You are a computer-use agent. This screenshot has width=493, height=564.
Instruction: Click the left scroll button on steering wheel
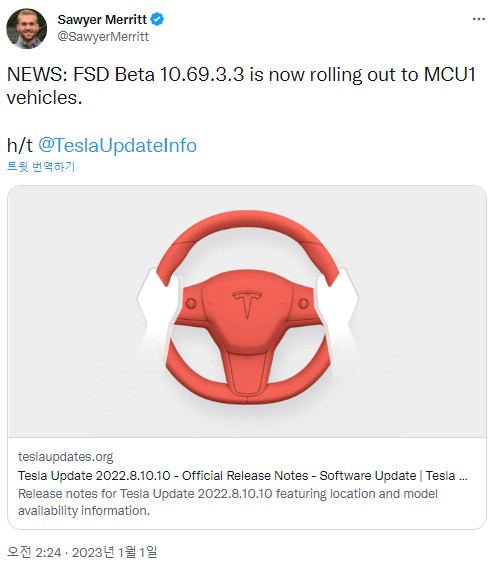point(191,304)
